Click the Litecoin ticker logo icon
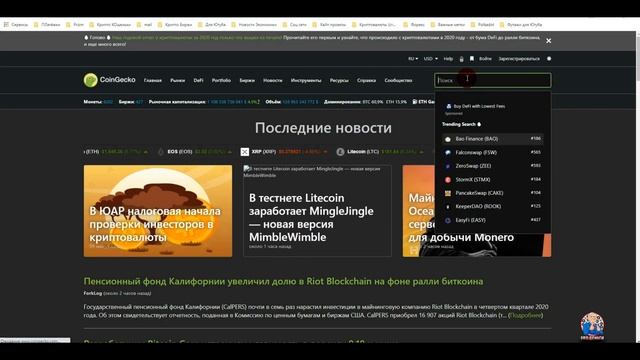This screenshot has height=360, width=640. click(x=340, y=152)
